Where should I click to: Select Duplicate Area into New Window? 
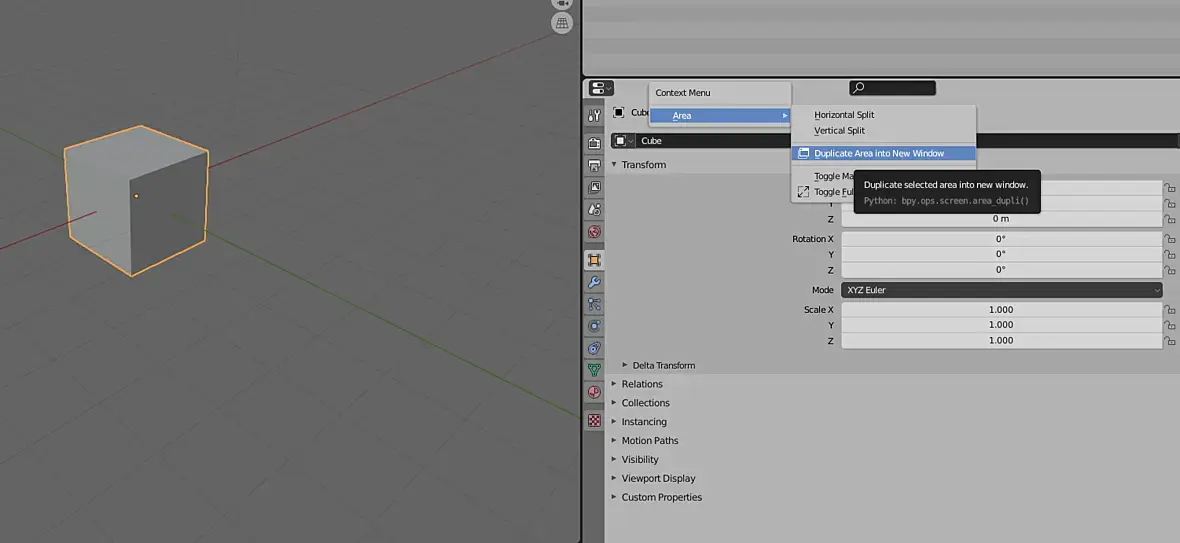pos(883,153)
